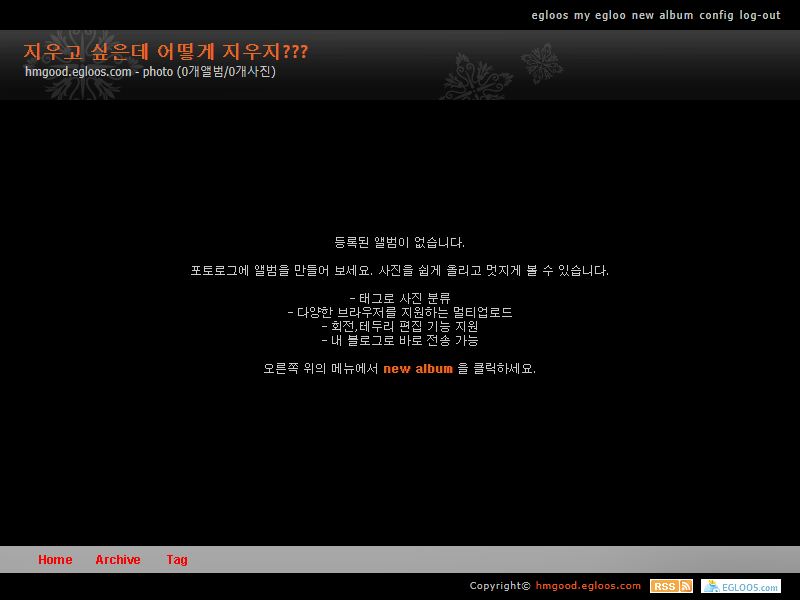Click hmgood.egloos.com - photo subtitle text
The image size is (800, 600).
151,71
